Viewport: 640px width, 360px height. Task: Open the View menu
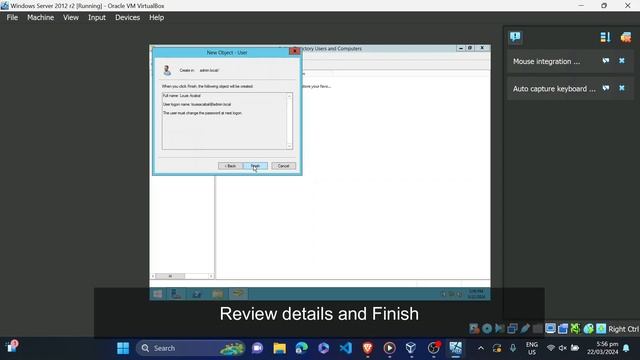click(71, 18)
